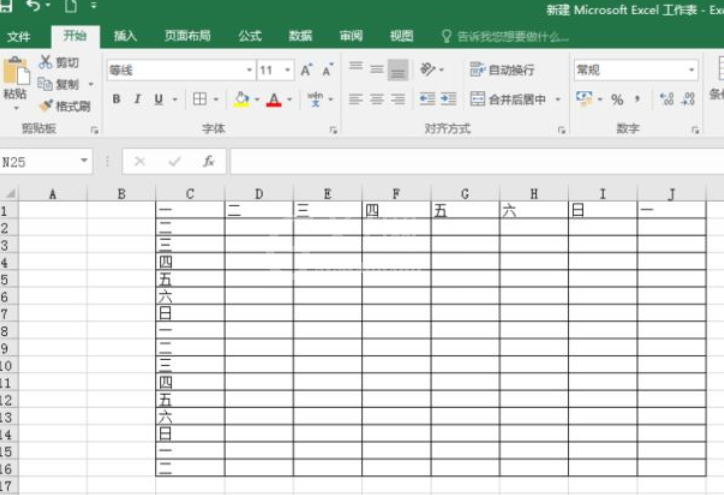This screenshot has width=724, height=495.
Task: Switch to the 插入 Insert tab
Action: tap(125, 36)
